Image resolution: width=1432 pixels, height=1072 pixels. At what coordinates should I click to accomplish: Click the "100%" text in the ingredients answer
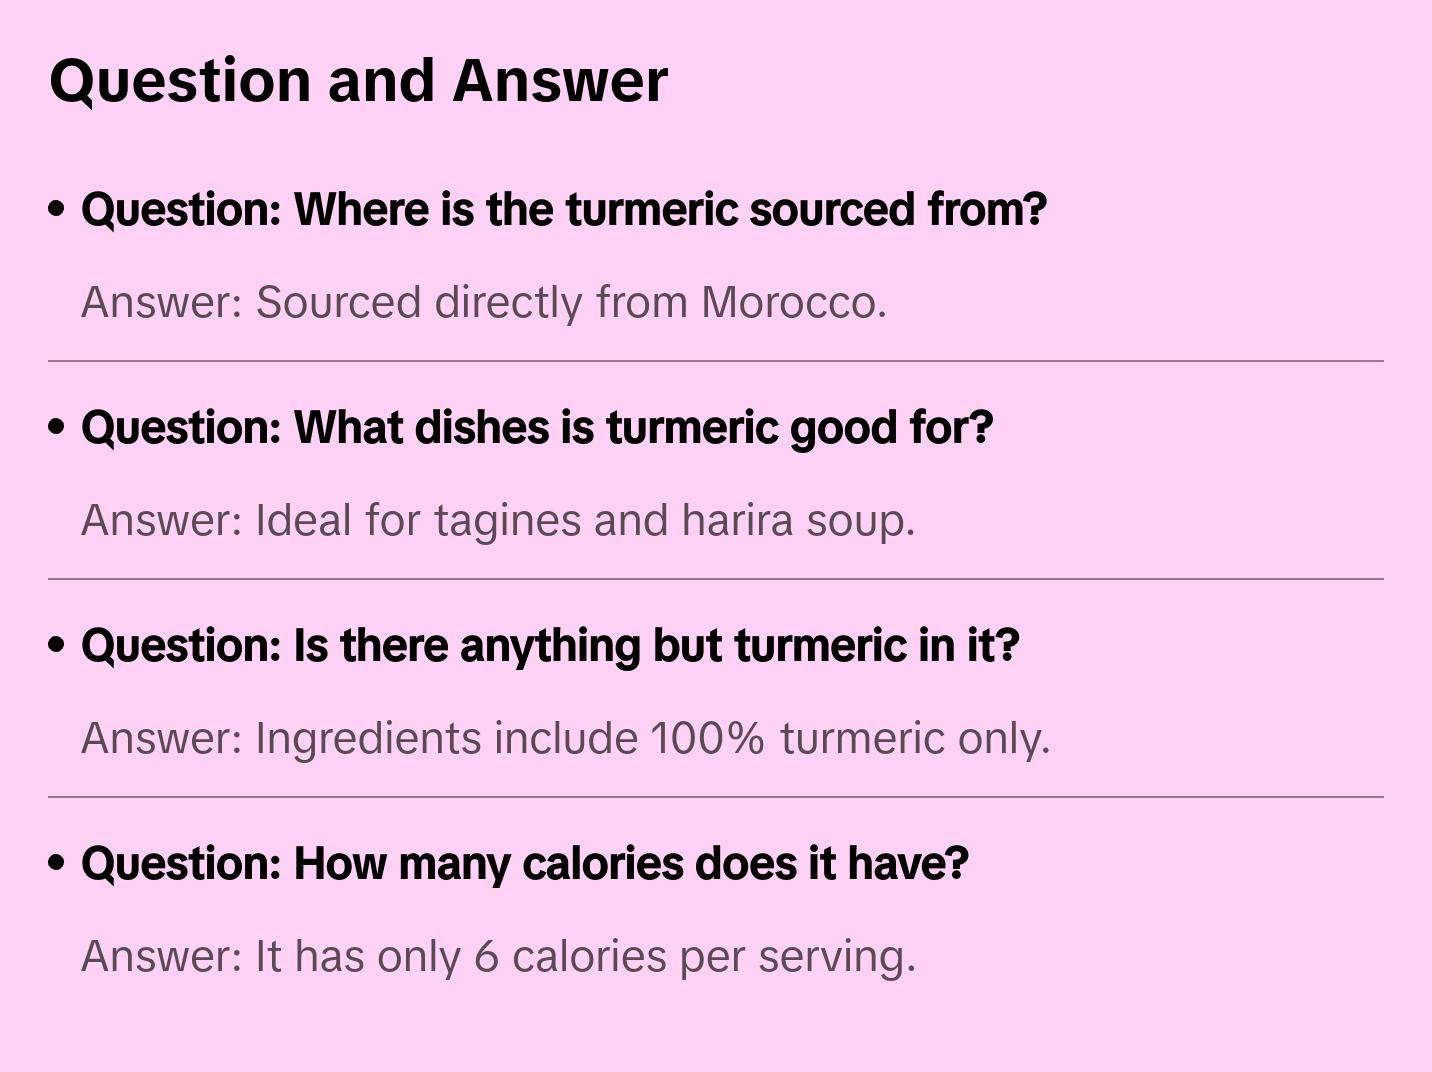708,739
